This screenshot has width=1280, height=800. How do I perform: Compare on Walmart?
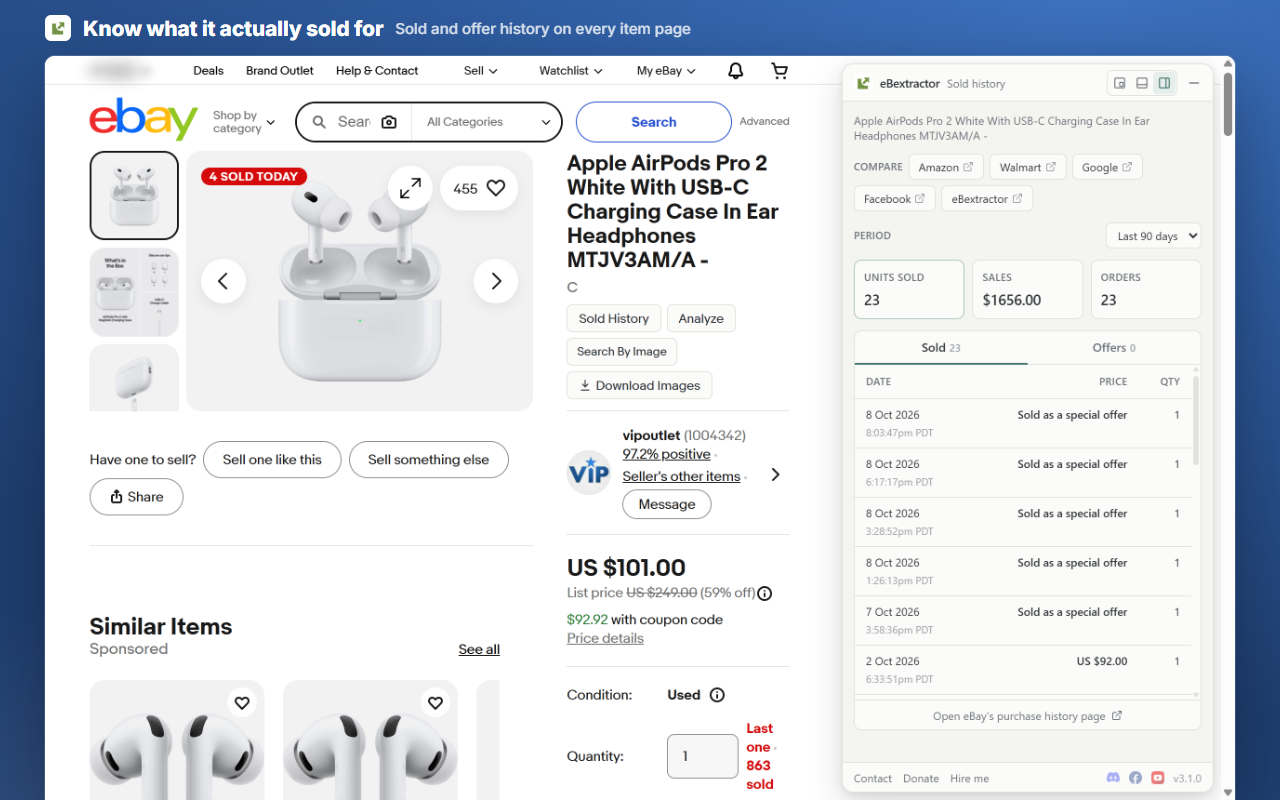[1028, 167]
